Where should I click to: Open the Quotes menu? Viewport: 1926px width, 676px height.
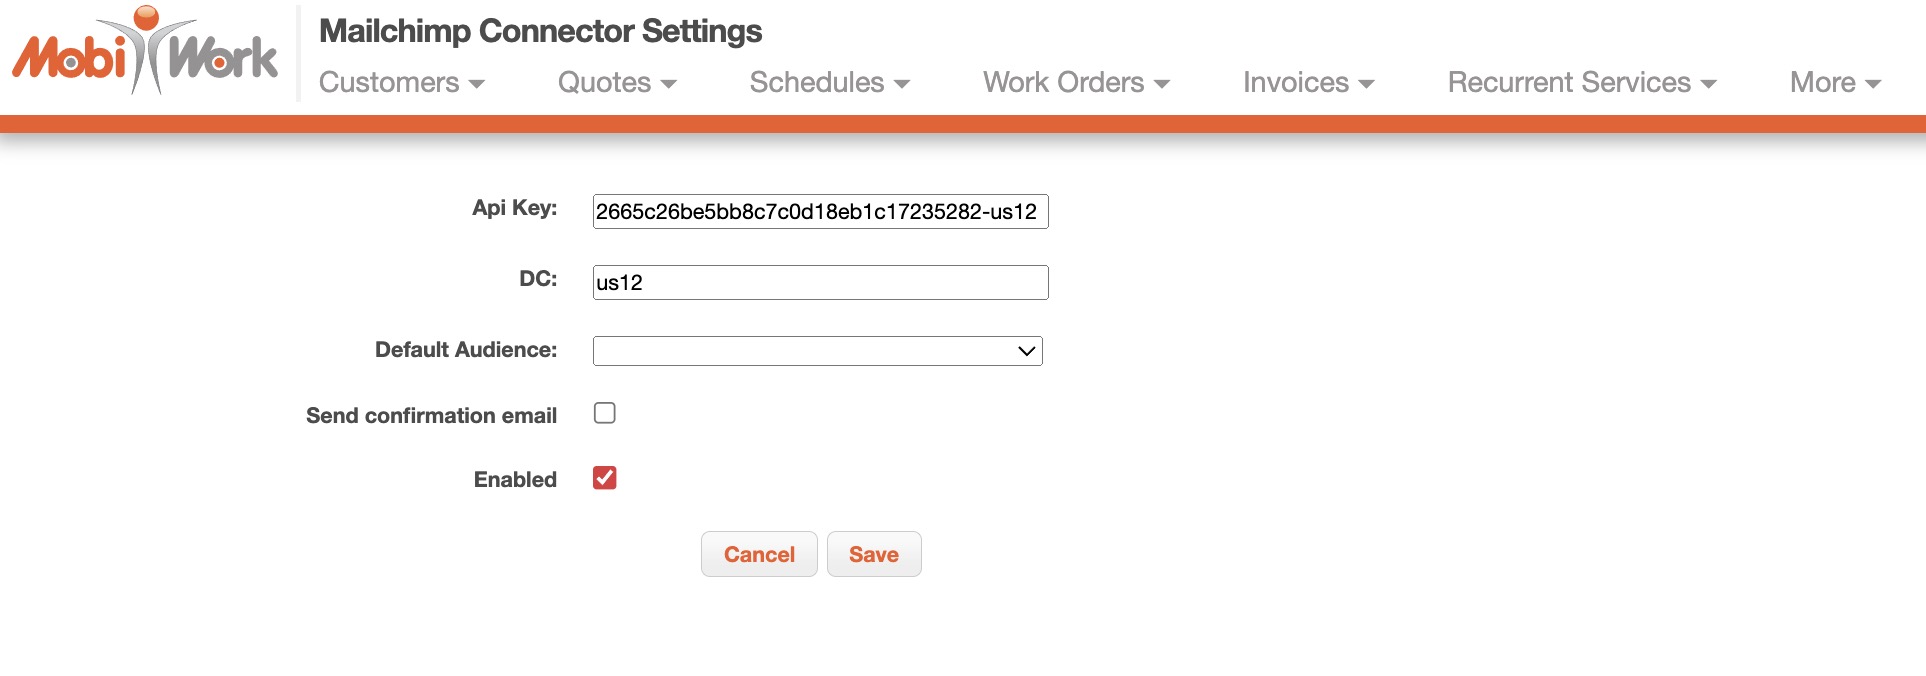pos(604,83)
